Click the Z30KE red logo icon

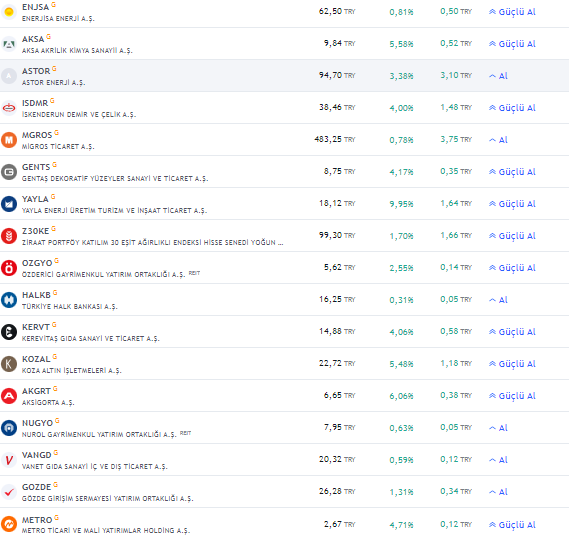tap(9, 236)
